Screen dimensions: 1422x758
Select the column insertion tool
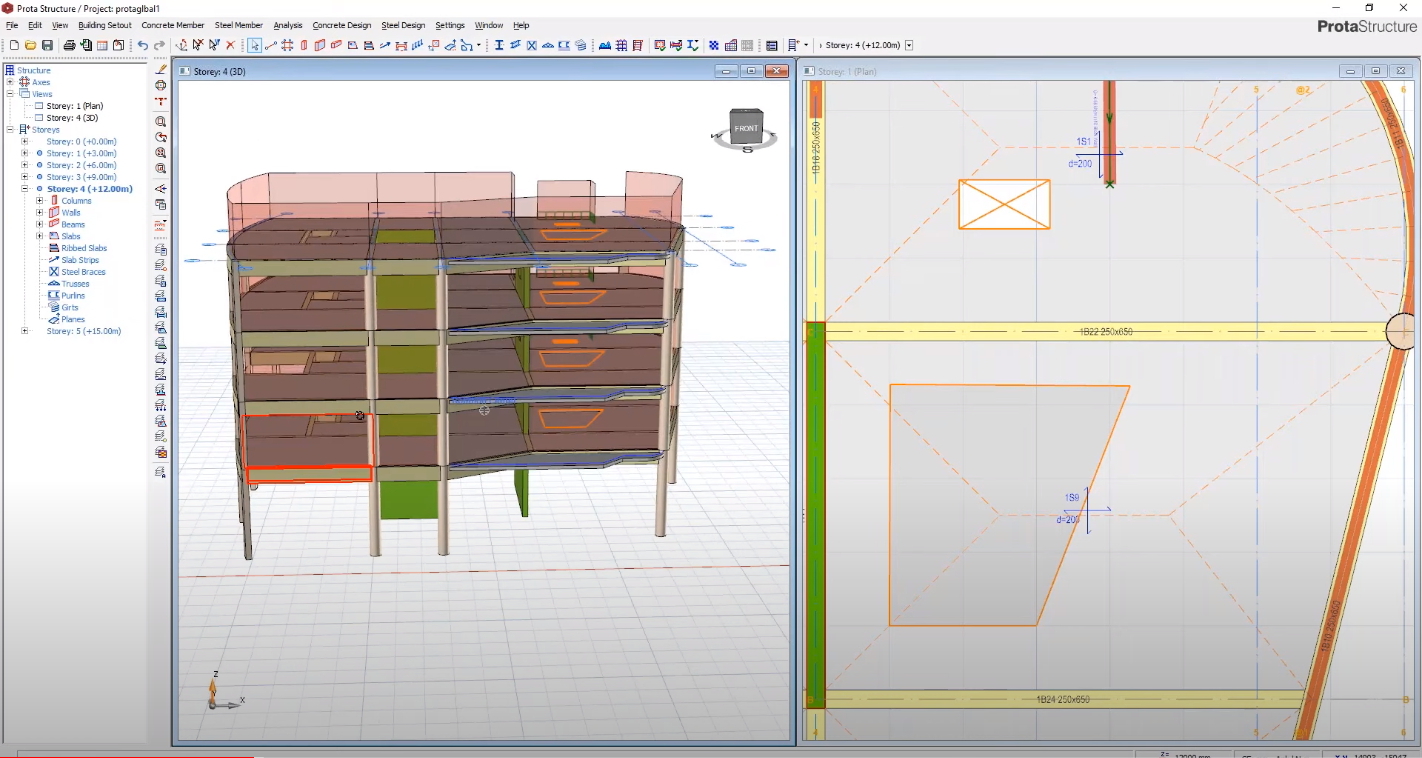303,45
